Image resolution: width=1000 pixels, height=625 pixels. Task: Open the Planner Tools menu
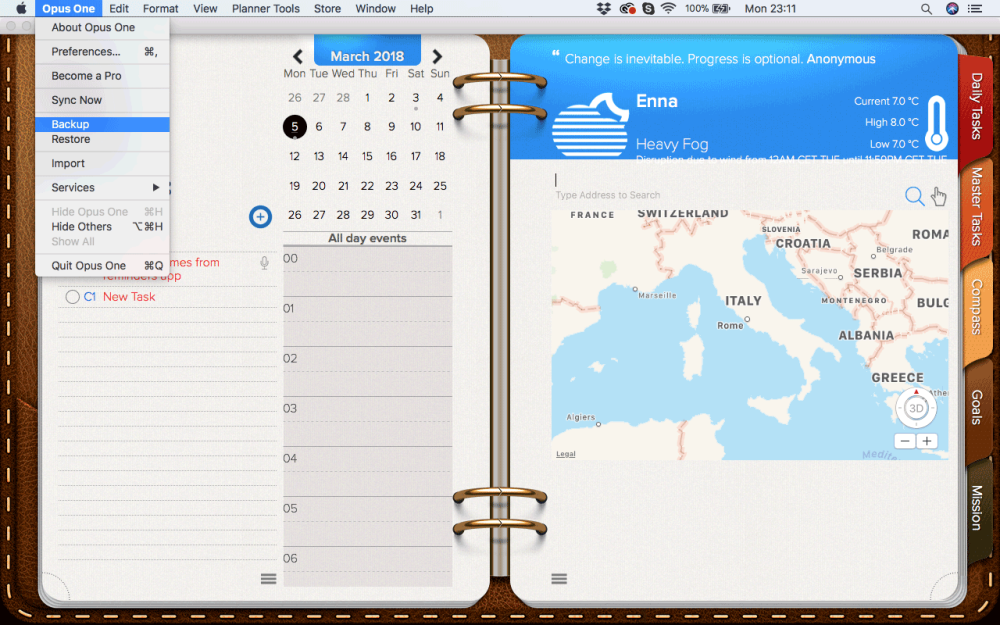[265, 8]
